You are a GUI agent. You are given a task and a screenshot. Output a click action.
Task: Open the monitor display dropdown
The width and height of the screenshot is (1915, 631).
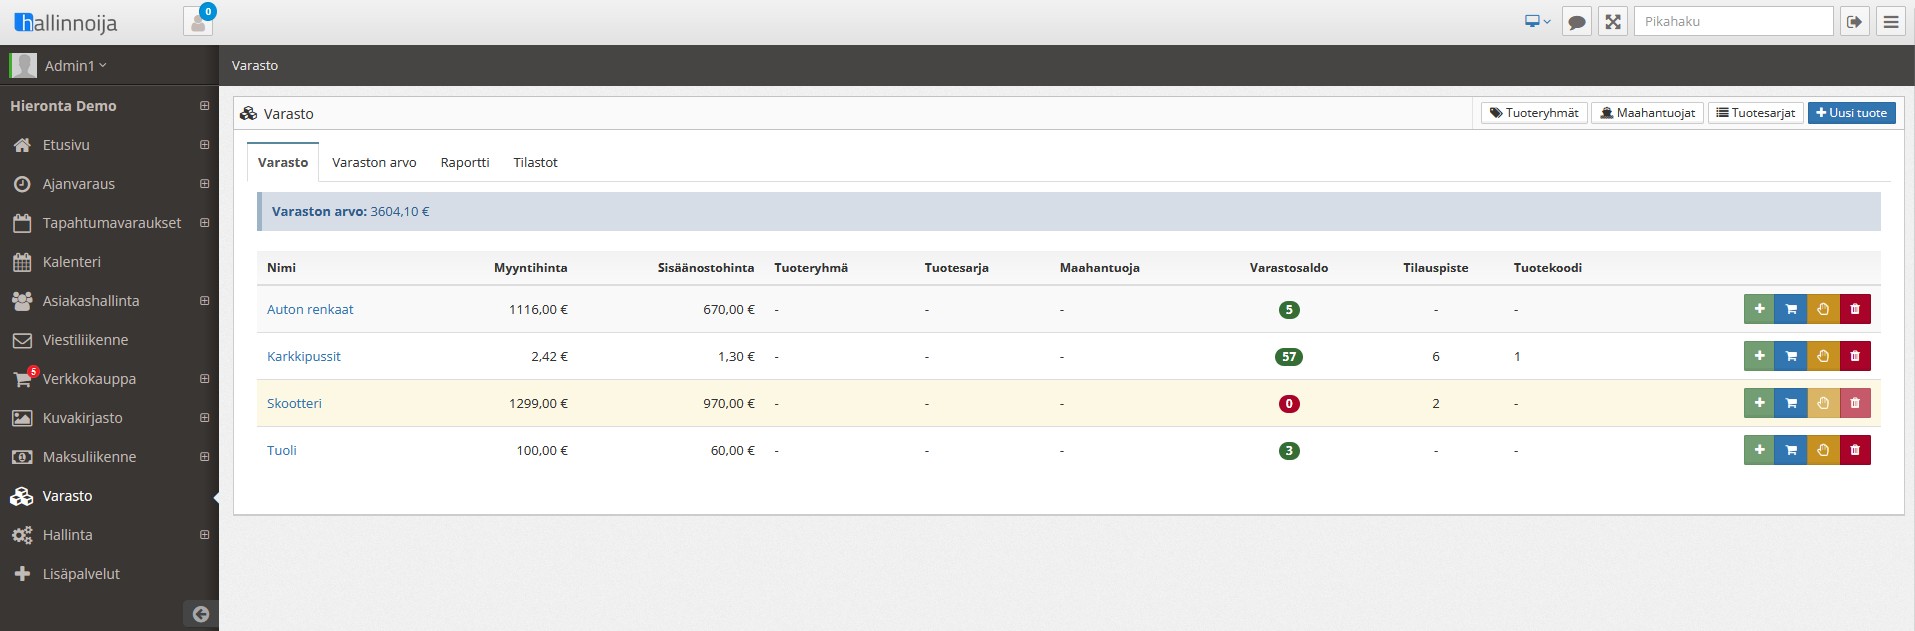tap(1537, 21)
